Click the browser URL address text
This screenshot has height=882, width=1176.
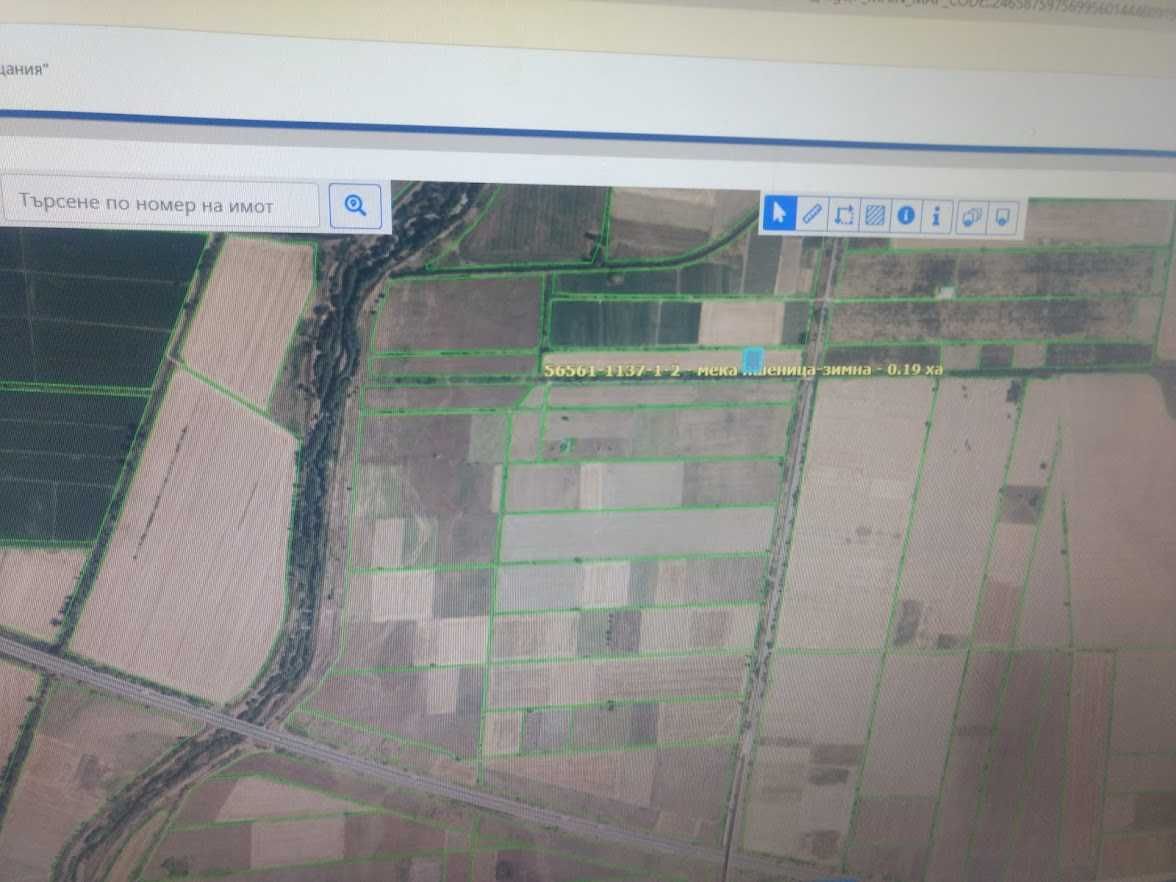[x=990, y=9]
